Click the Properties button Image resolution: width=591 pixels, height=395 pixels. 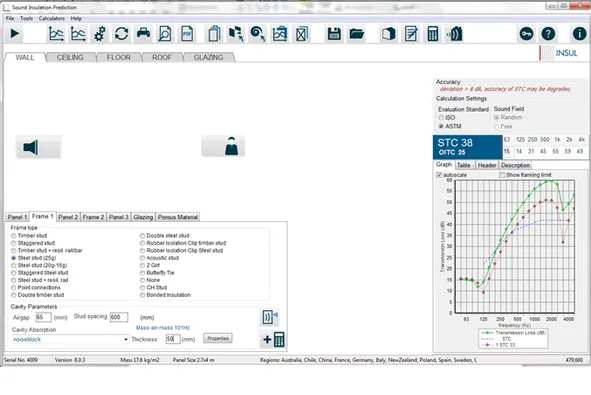pyautogui.click(x=218, y=338)
